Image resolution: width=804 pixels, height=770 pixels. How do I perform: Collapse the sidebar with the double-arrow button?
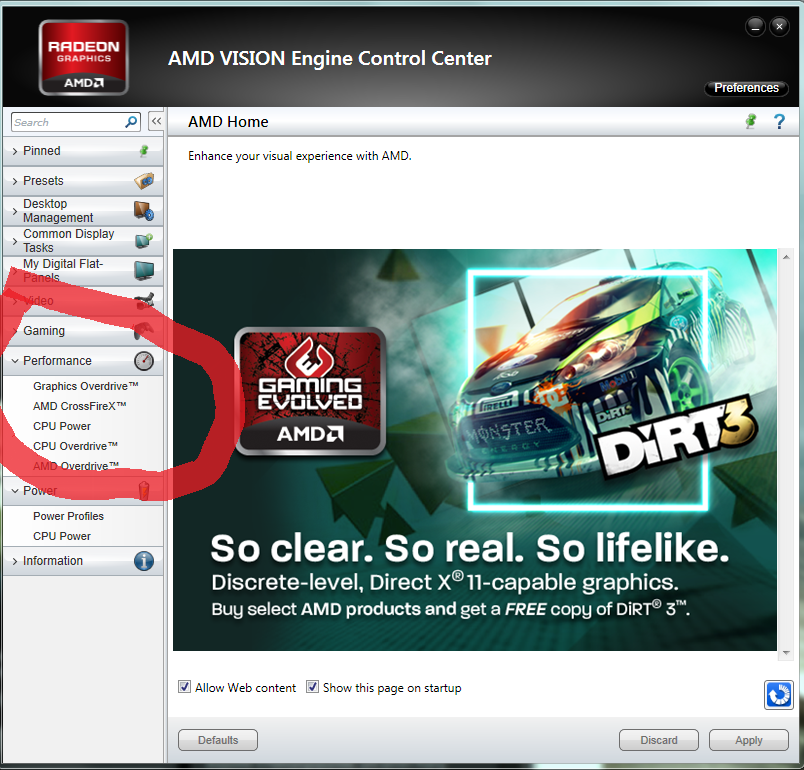click(x=156, y=121)
